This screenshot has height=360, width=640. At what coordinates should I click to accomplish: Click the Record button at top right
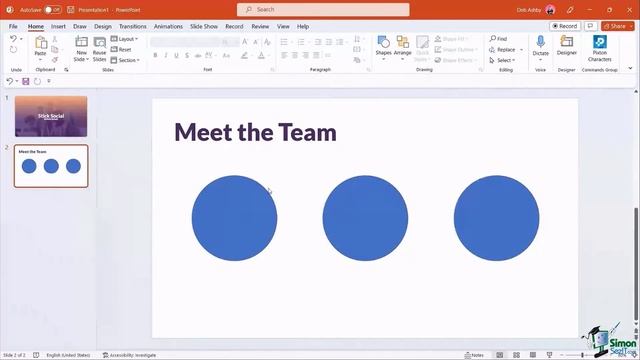(x=565, y=26)
